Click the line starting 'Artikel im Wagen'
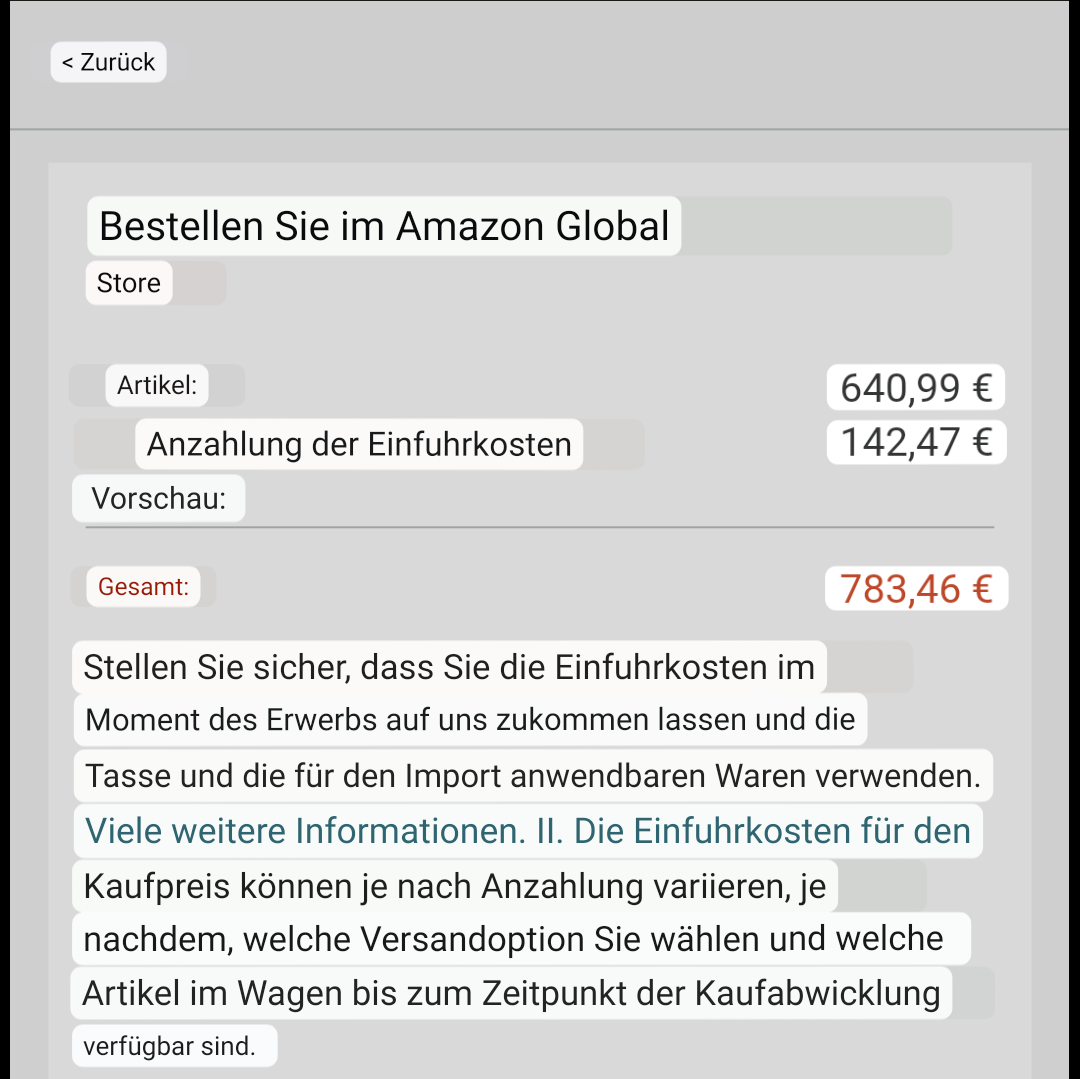Image resolution: width=1080 pixels, height=1079 pixels. point(511,993)
